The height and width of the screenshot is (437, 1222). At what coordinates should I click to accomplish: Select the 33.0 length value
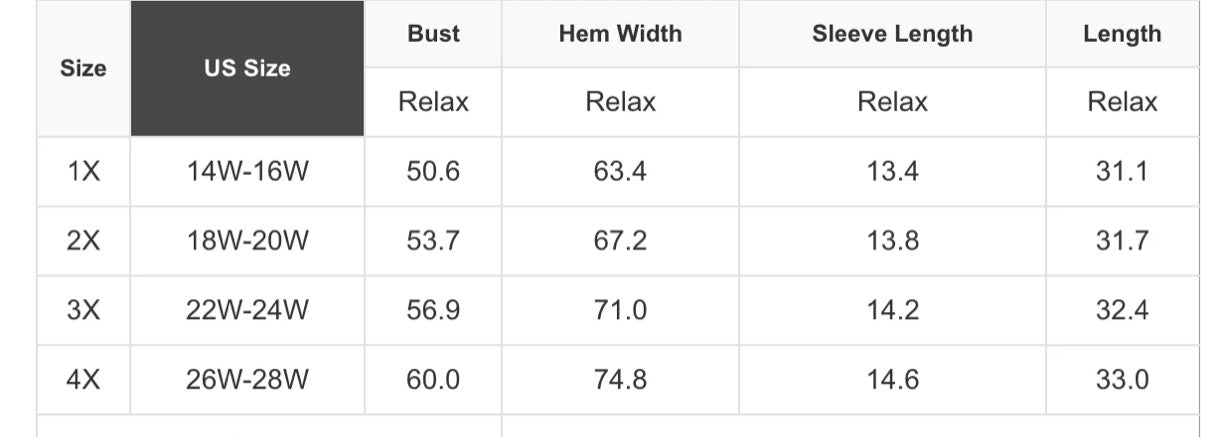click(x=1122, y=380)
